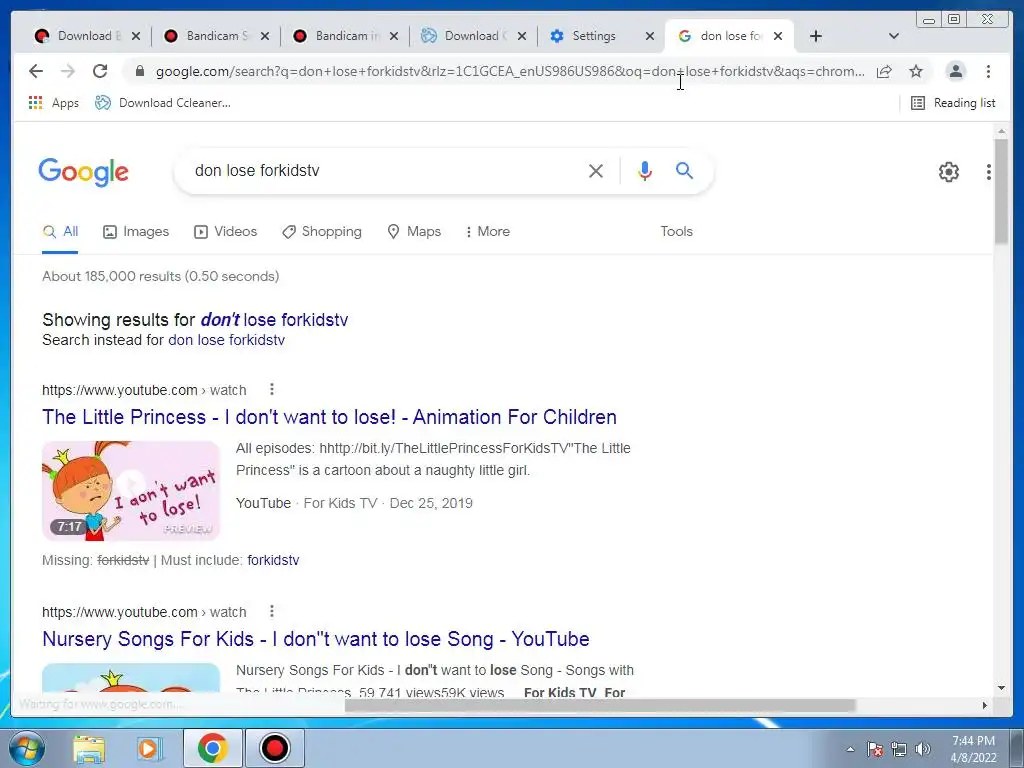This screenshot has height=768, width=1024.
Task: Open the Chrome profile avatar menu
Action: (955, 71)
